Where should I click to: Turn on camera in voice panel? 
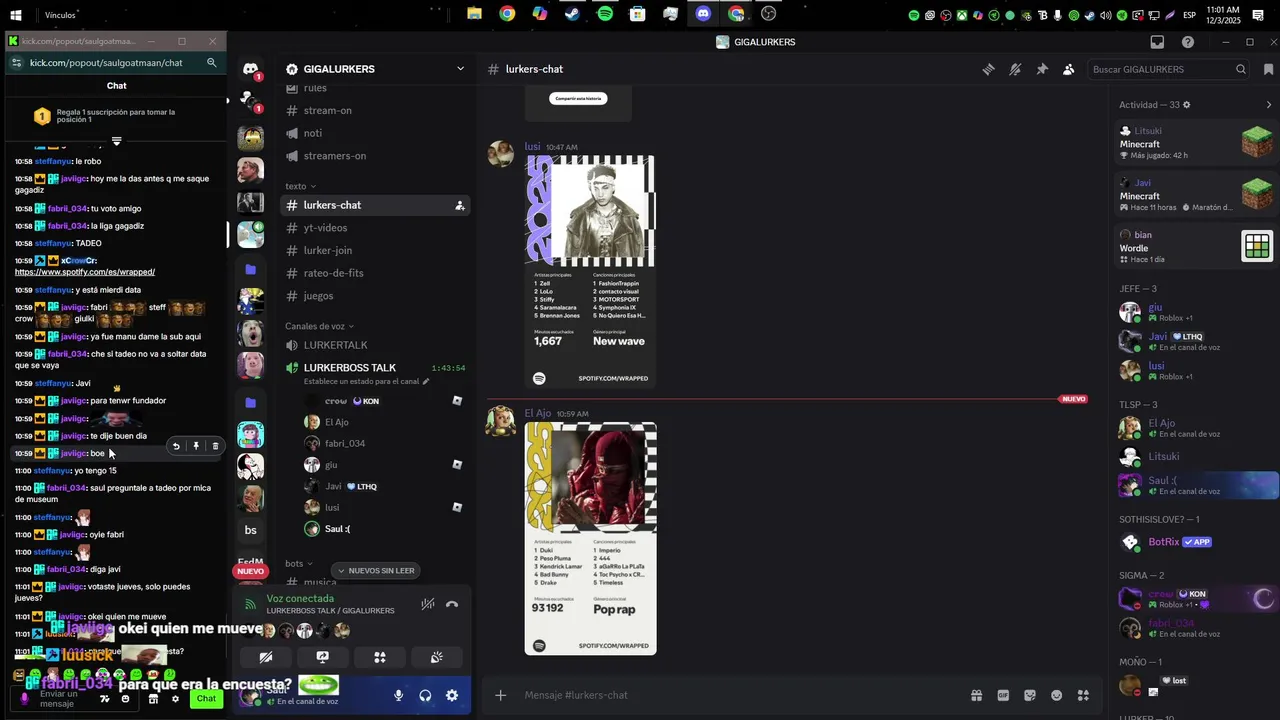[265, 657]
